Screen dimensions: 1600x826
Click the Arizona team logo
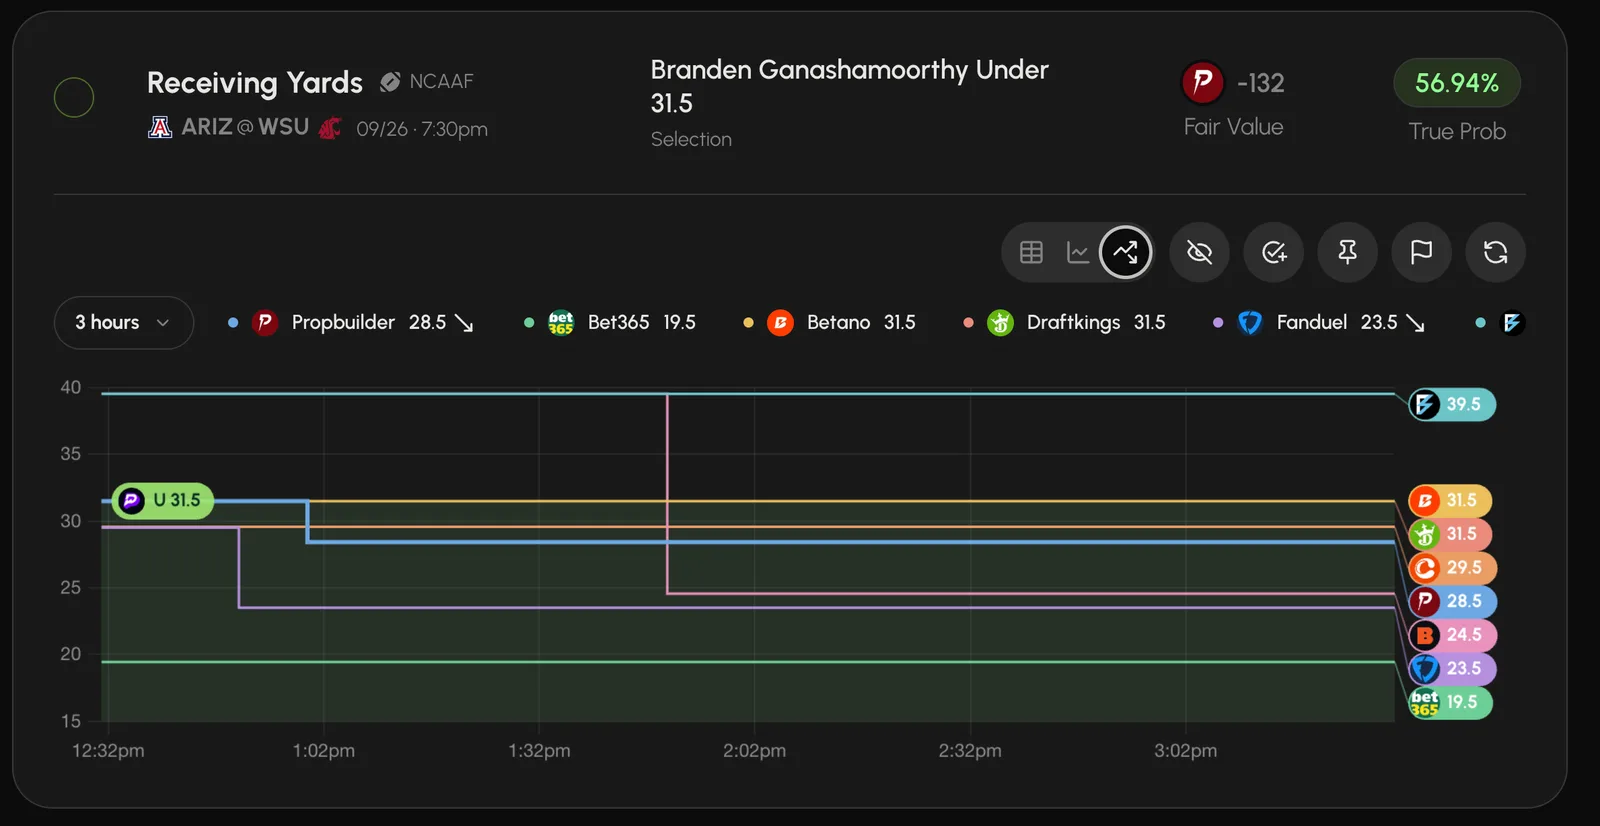coord(160,127)
